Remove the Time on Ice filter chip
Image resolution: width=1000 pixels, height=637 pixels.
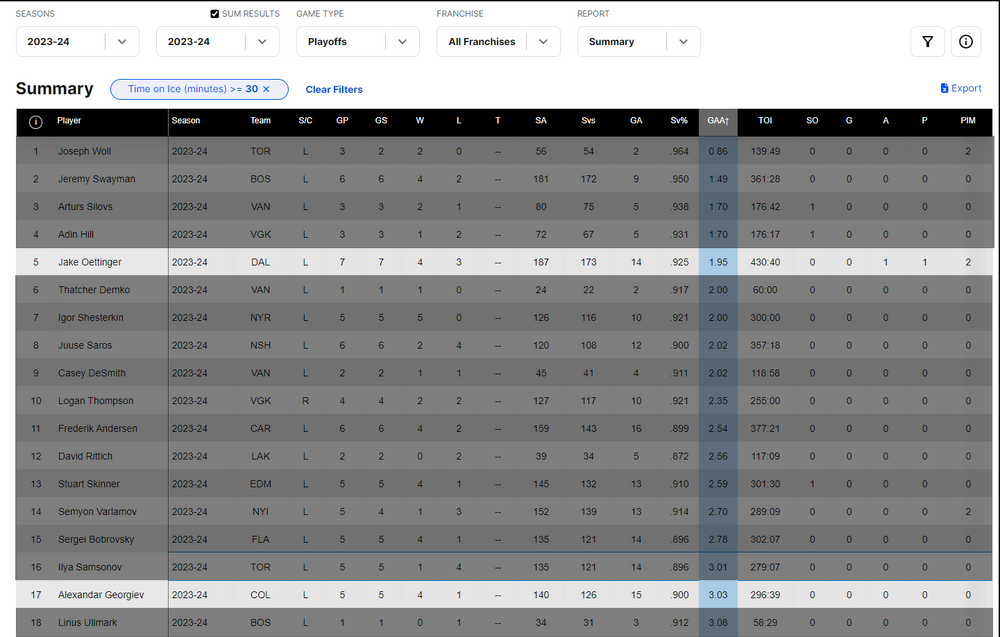[x=266, y=89]
